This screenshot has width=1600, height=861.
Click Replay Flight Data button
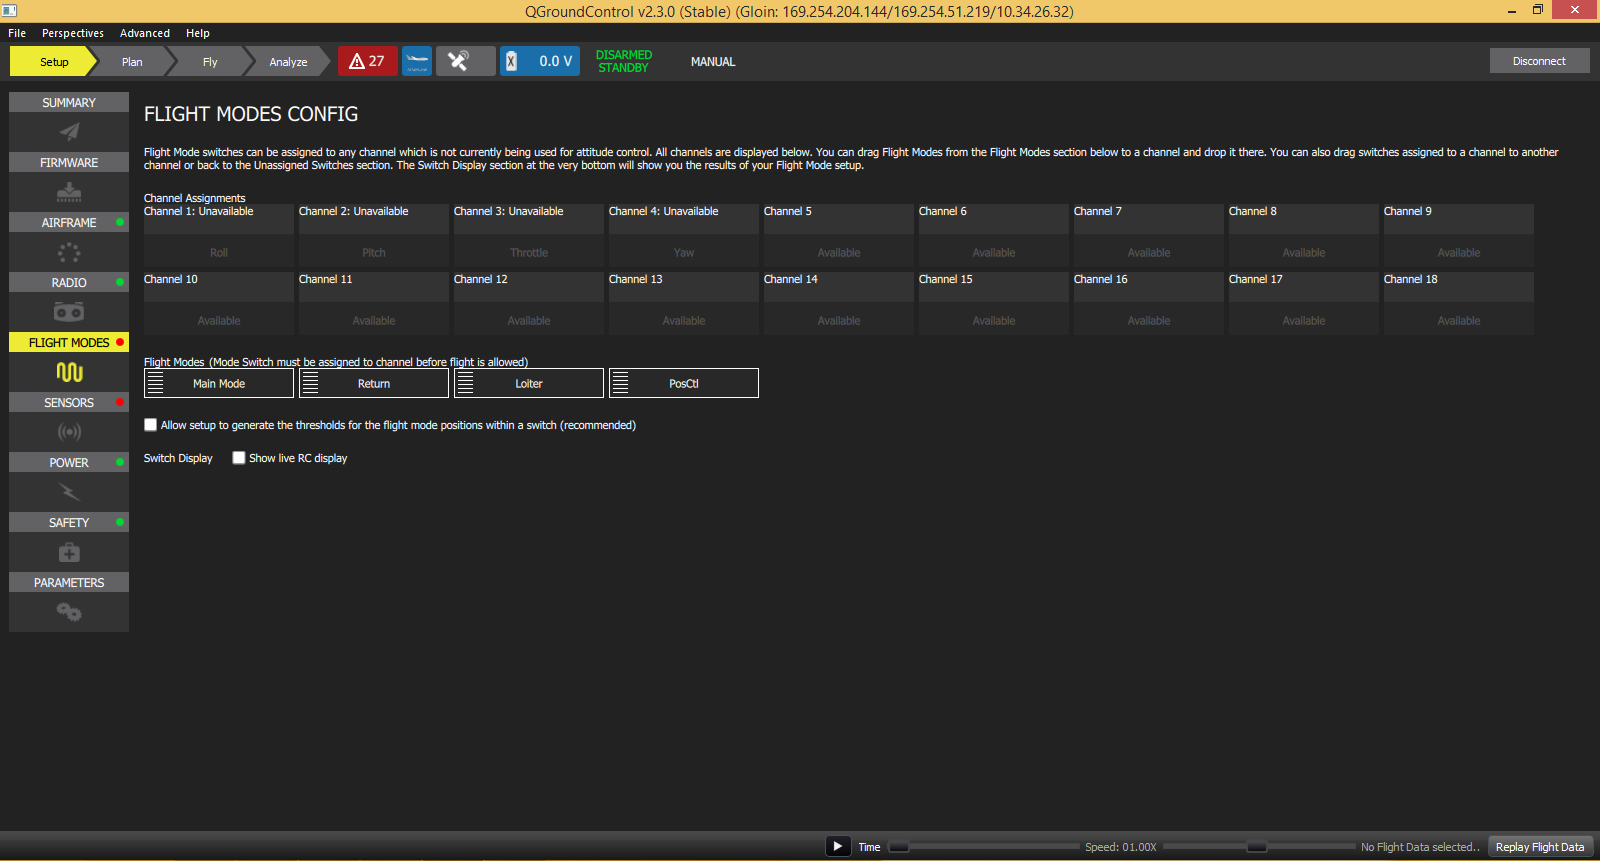pos(1539,847)
